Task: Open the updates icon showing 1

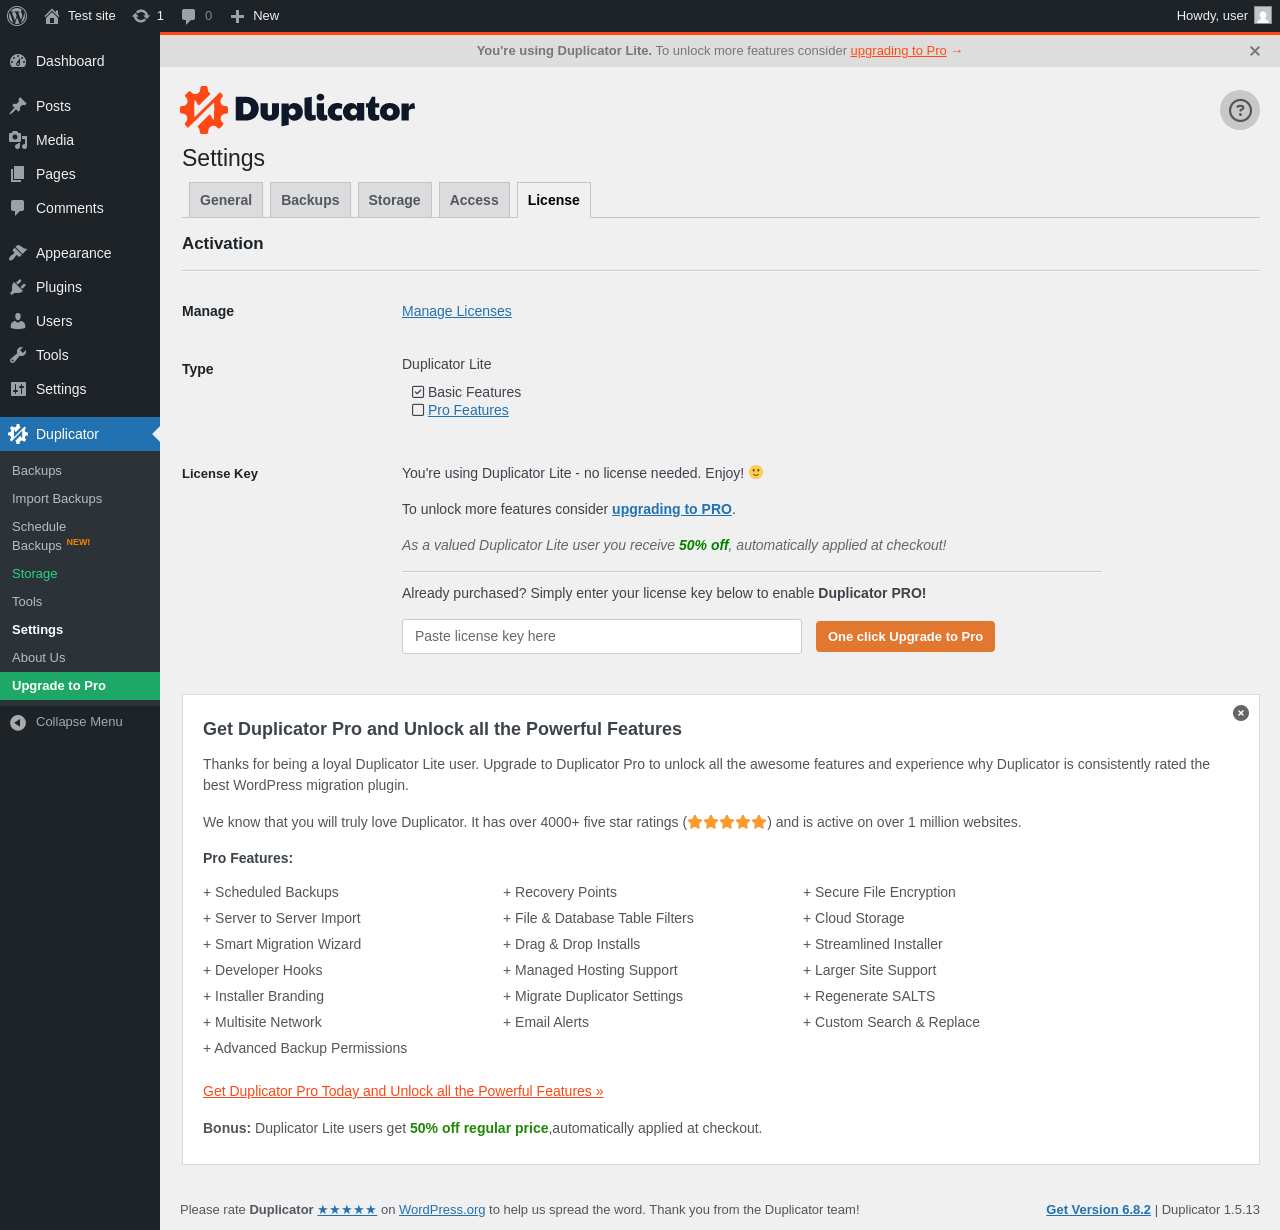Action: 141,16
